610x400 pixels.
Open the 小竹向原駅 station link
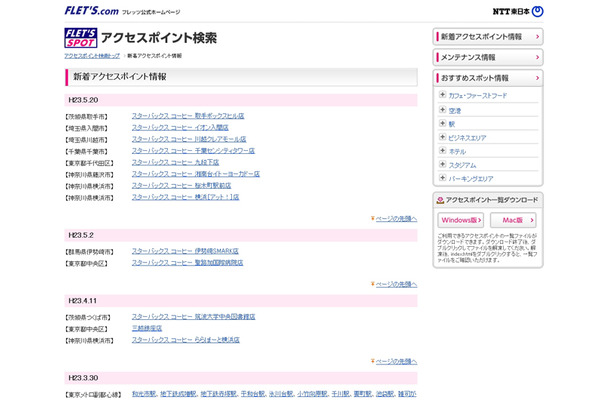click(x=312, y=394)
